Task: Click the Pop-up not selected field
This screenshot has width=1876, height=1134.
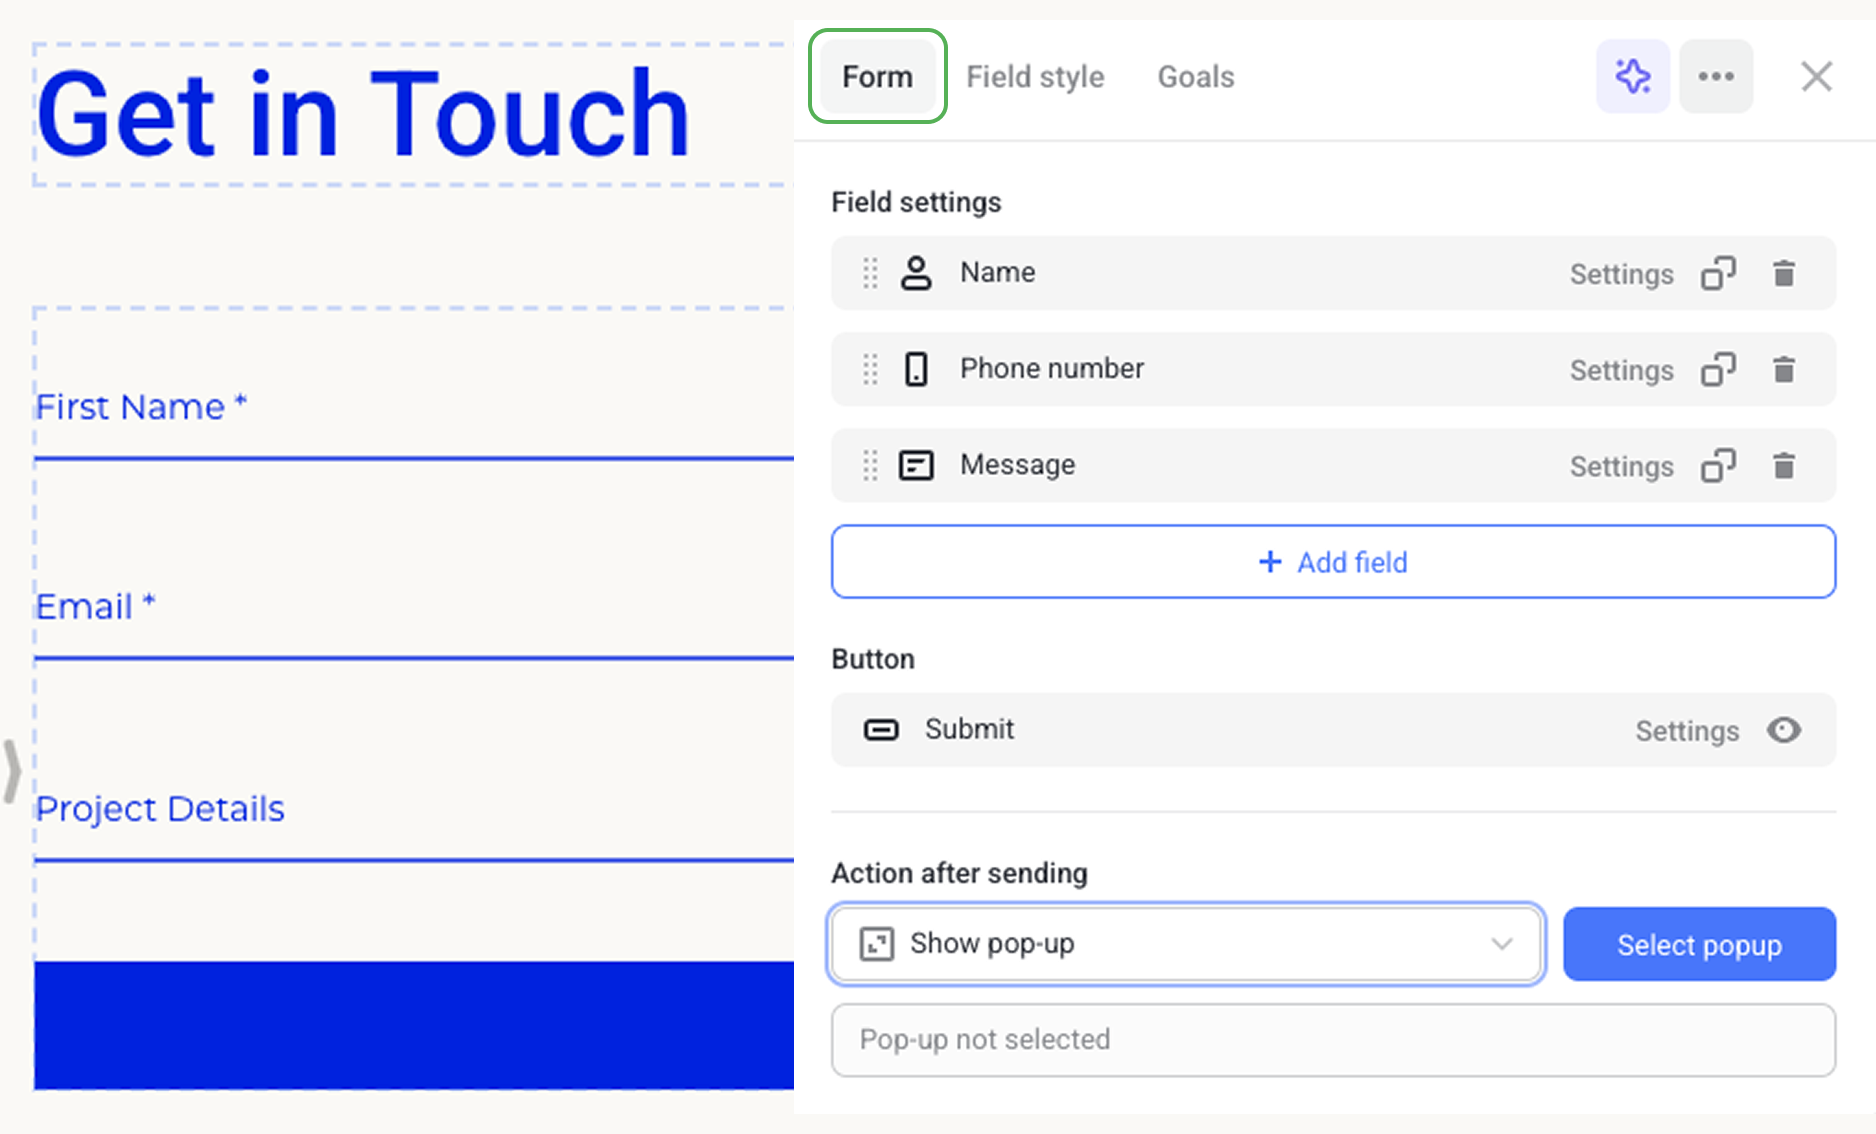Action: tap(1333, 1040)
